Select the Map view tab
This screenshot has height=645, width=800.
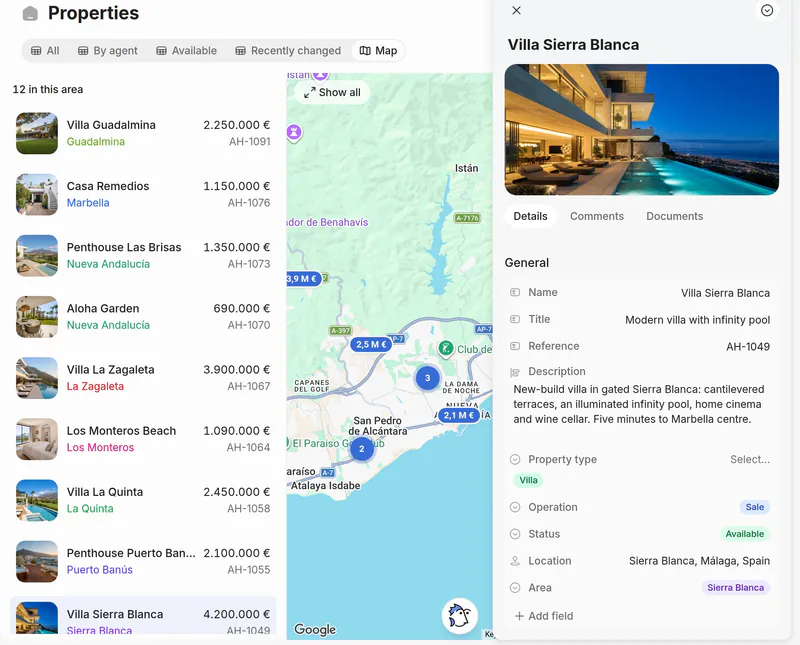click(378, 51)
